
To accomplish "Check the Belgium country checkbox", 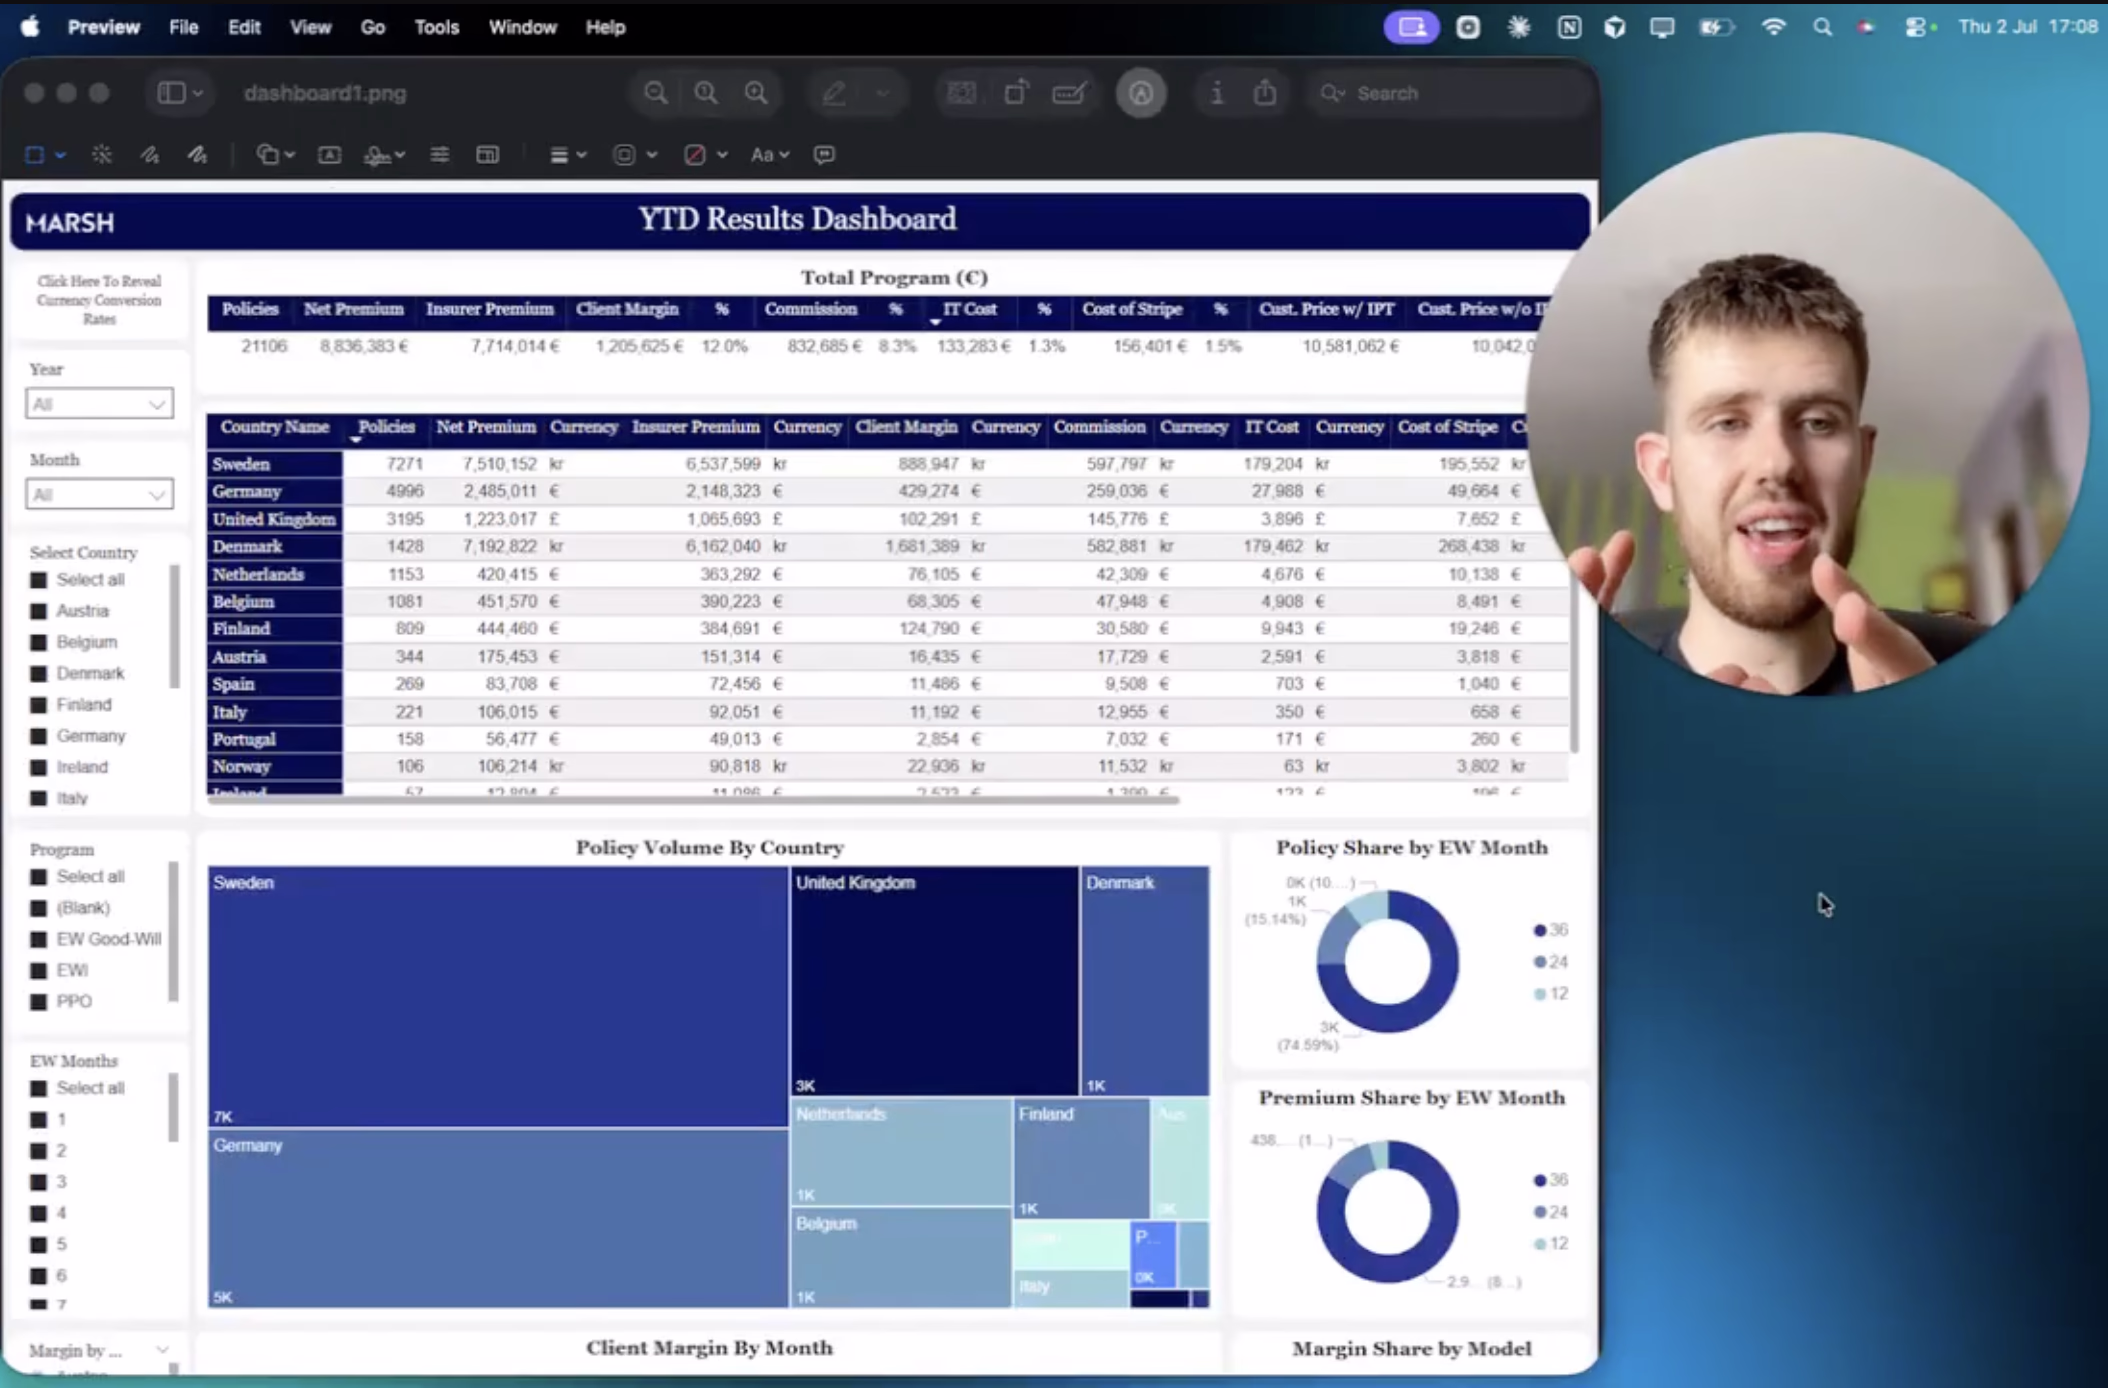I will point(39,642).
